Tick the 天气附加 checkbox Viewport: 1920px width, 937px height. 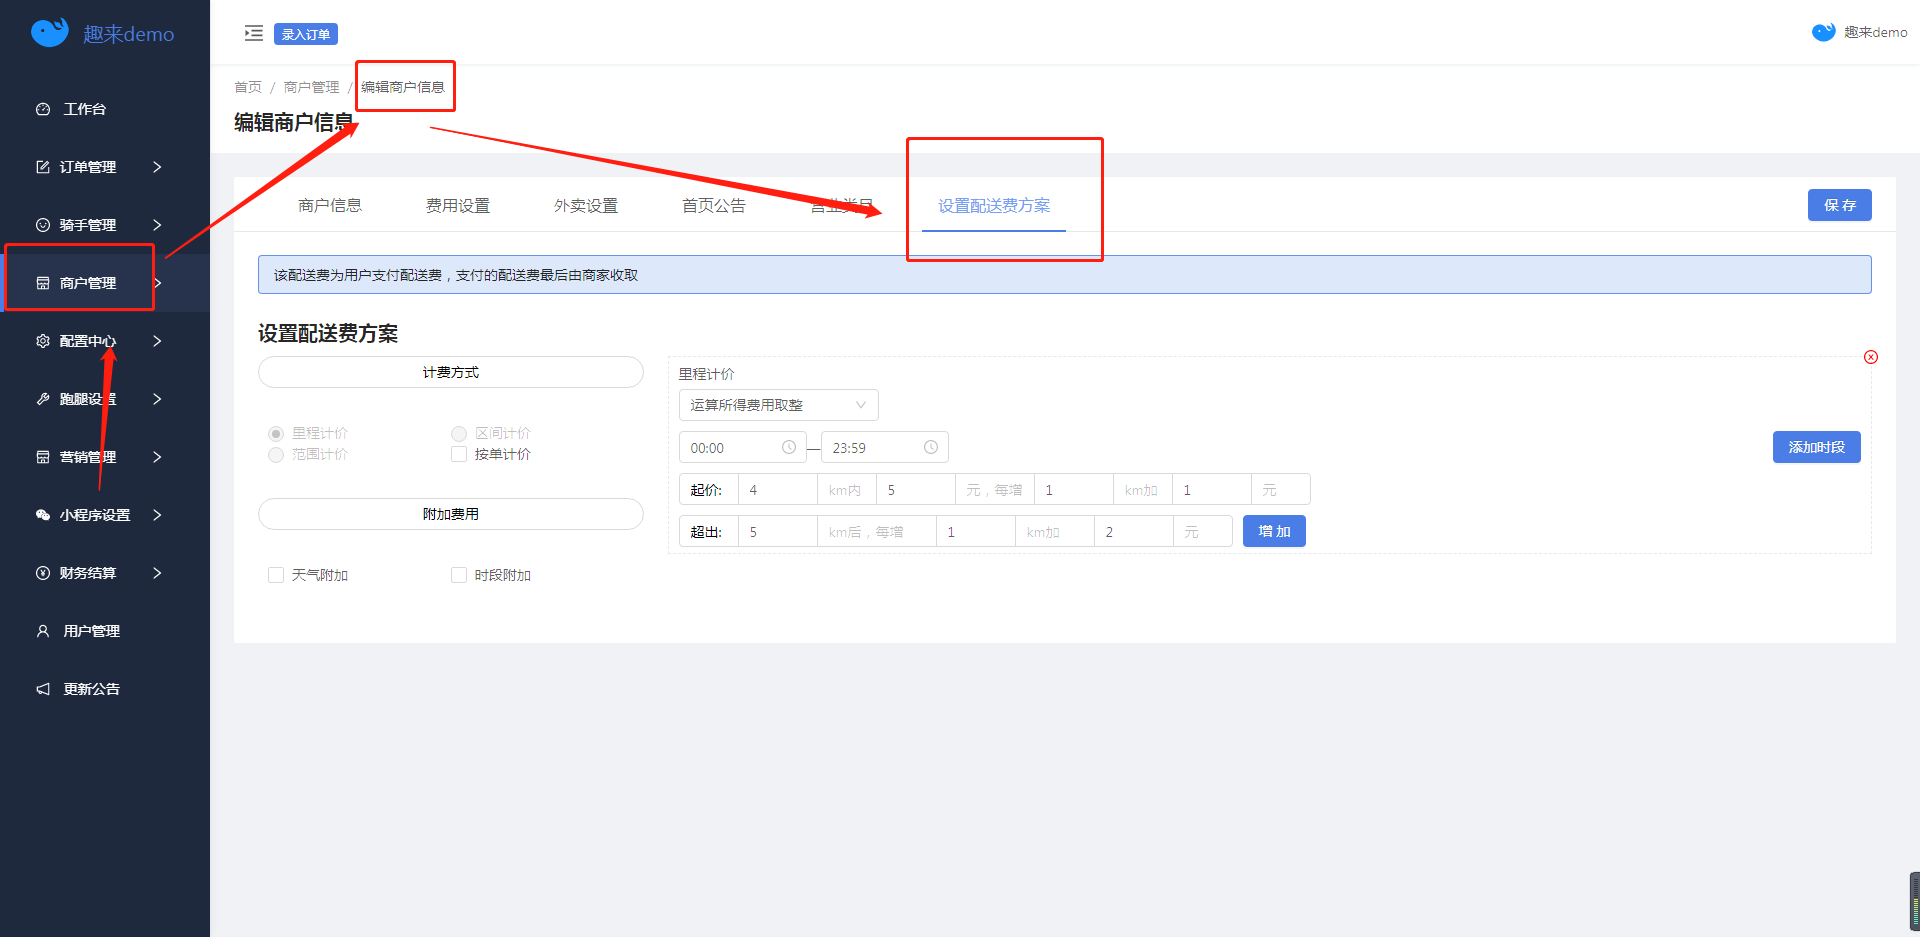pos(276,575)
